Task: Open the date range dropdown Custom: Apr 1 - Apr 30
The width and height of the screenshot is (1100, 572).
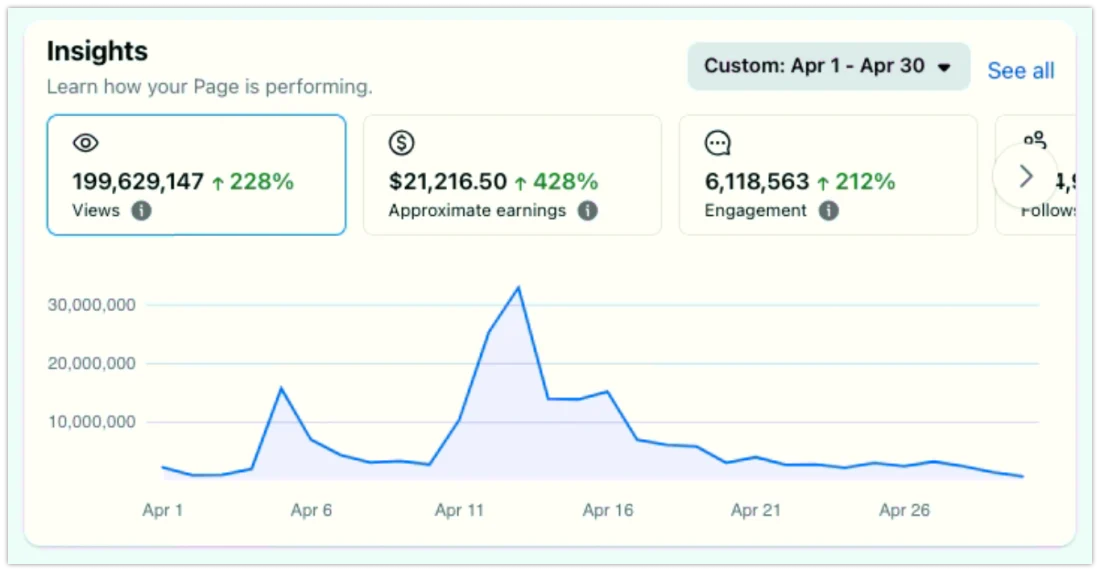Action: pyautogui.click(x=829, y=66)
